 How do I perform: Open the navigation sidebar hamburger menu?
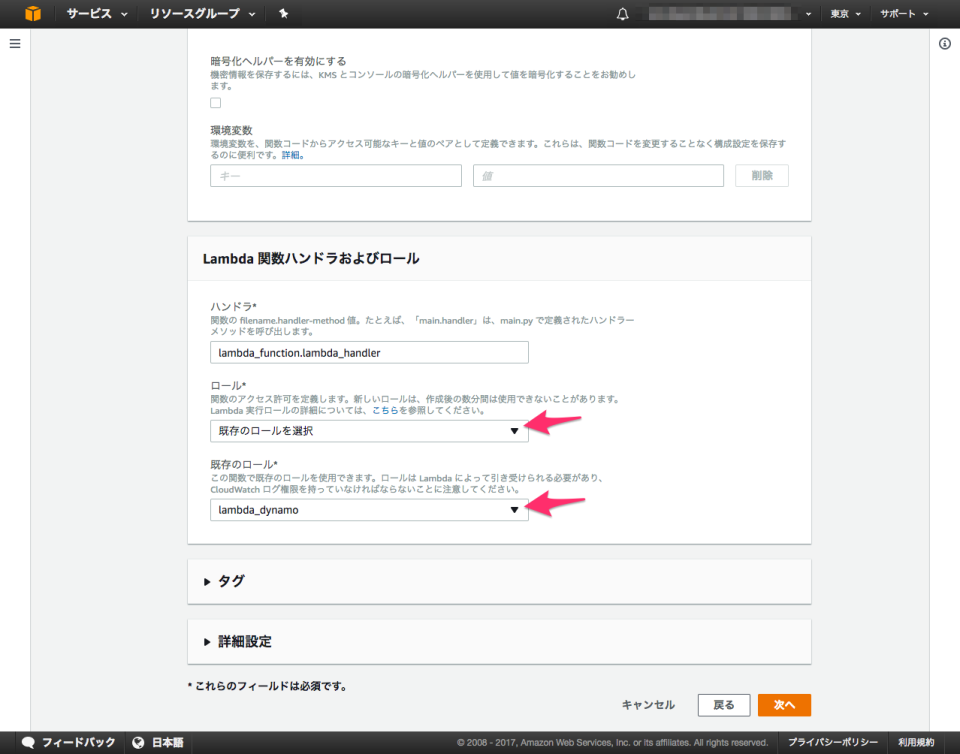tap(14, 43)
